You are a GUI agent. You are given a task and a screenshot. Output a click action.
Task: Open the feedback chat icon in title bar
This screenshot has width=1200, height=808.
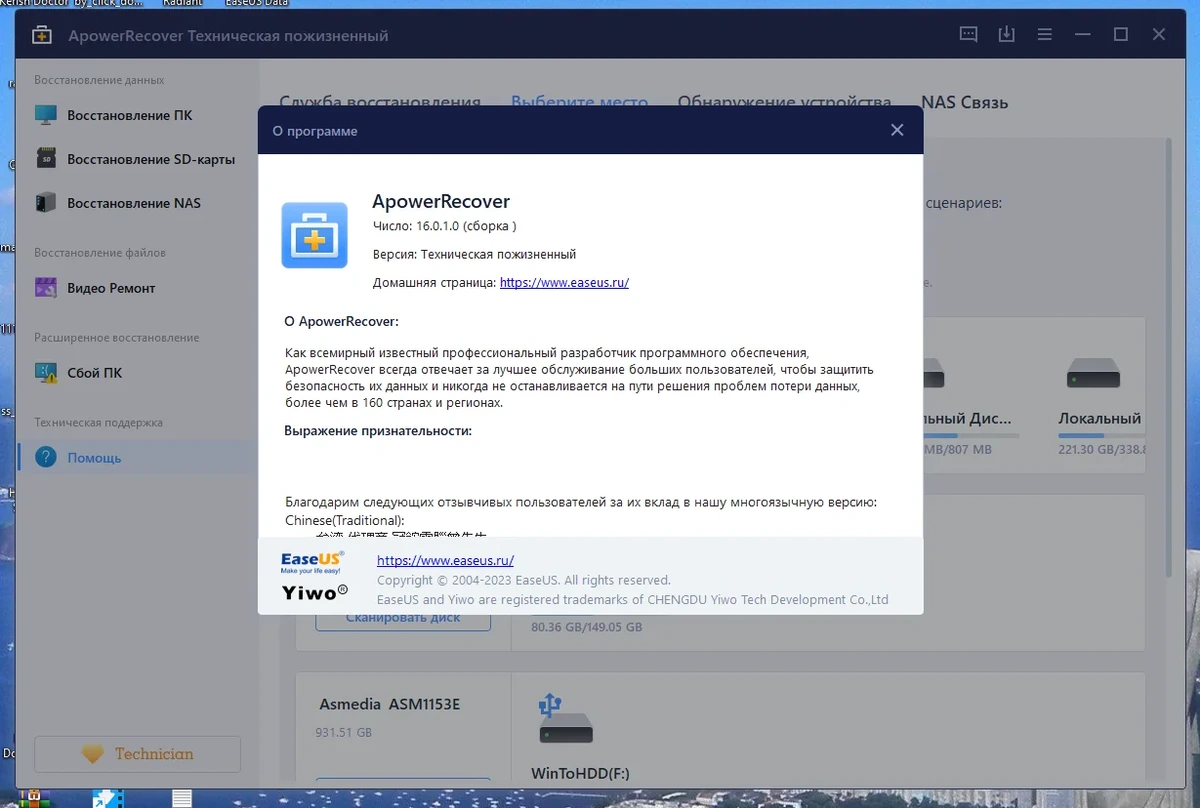pos(968,35)
